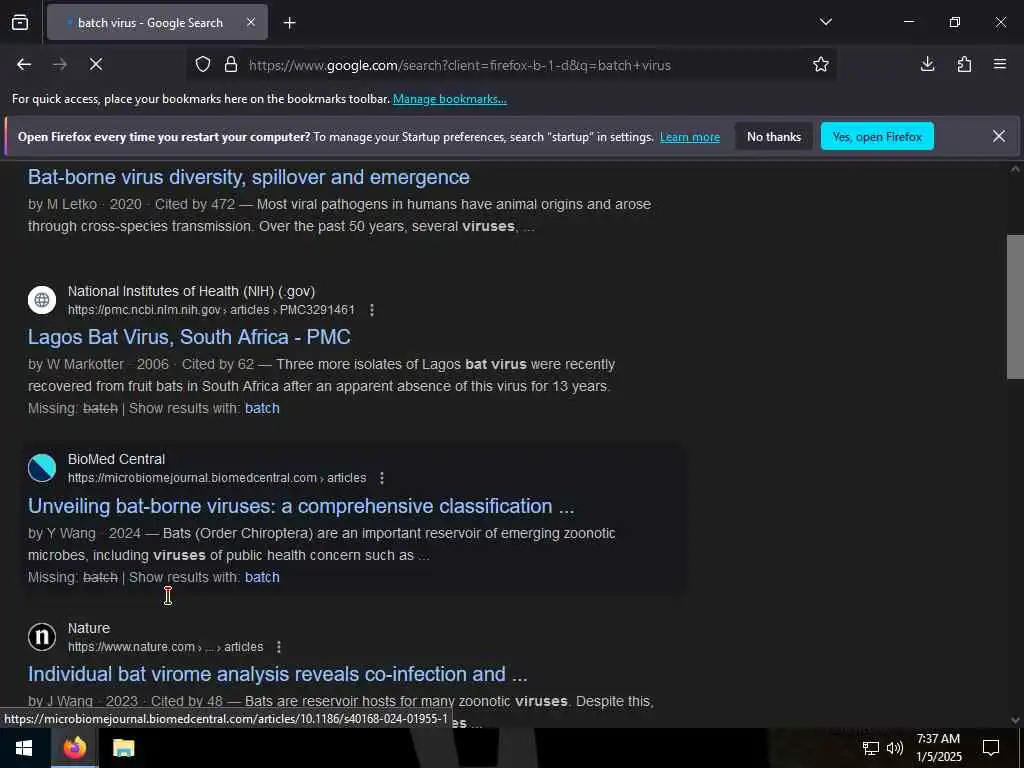The image size is (1024, 768).
Task: Open a new tab with the plus button
Action: [289, 23]
